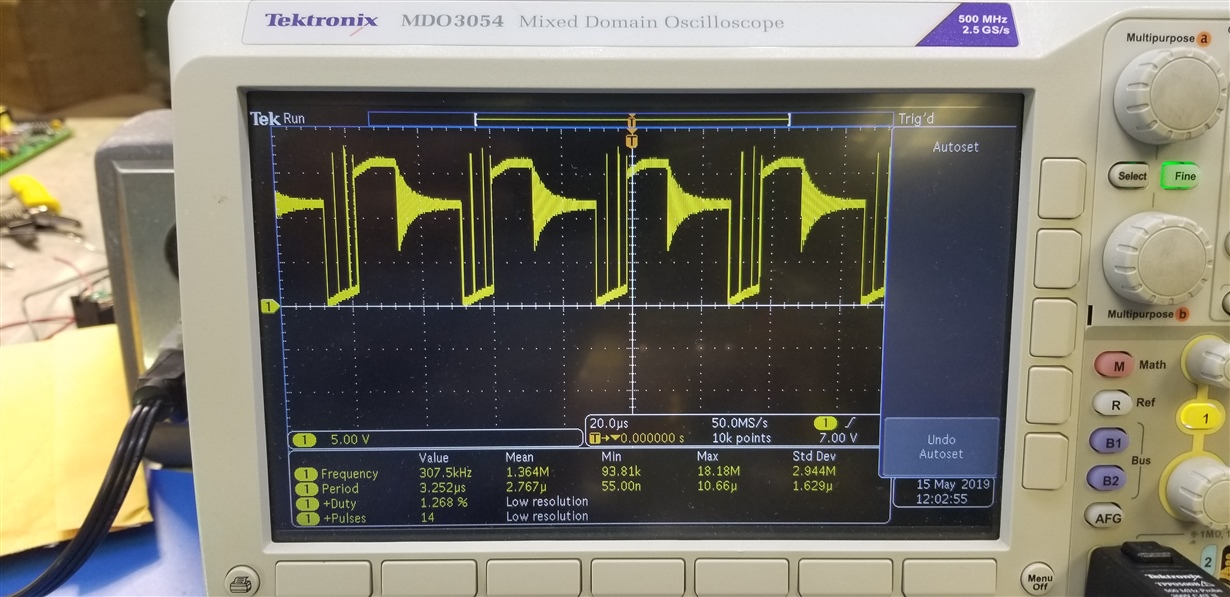The image size is (1230, 597).
Task: Tap the Trig'd trigger status
Action: [x=916, y=119]
